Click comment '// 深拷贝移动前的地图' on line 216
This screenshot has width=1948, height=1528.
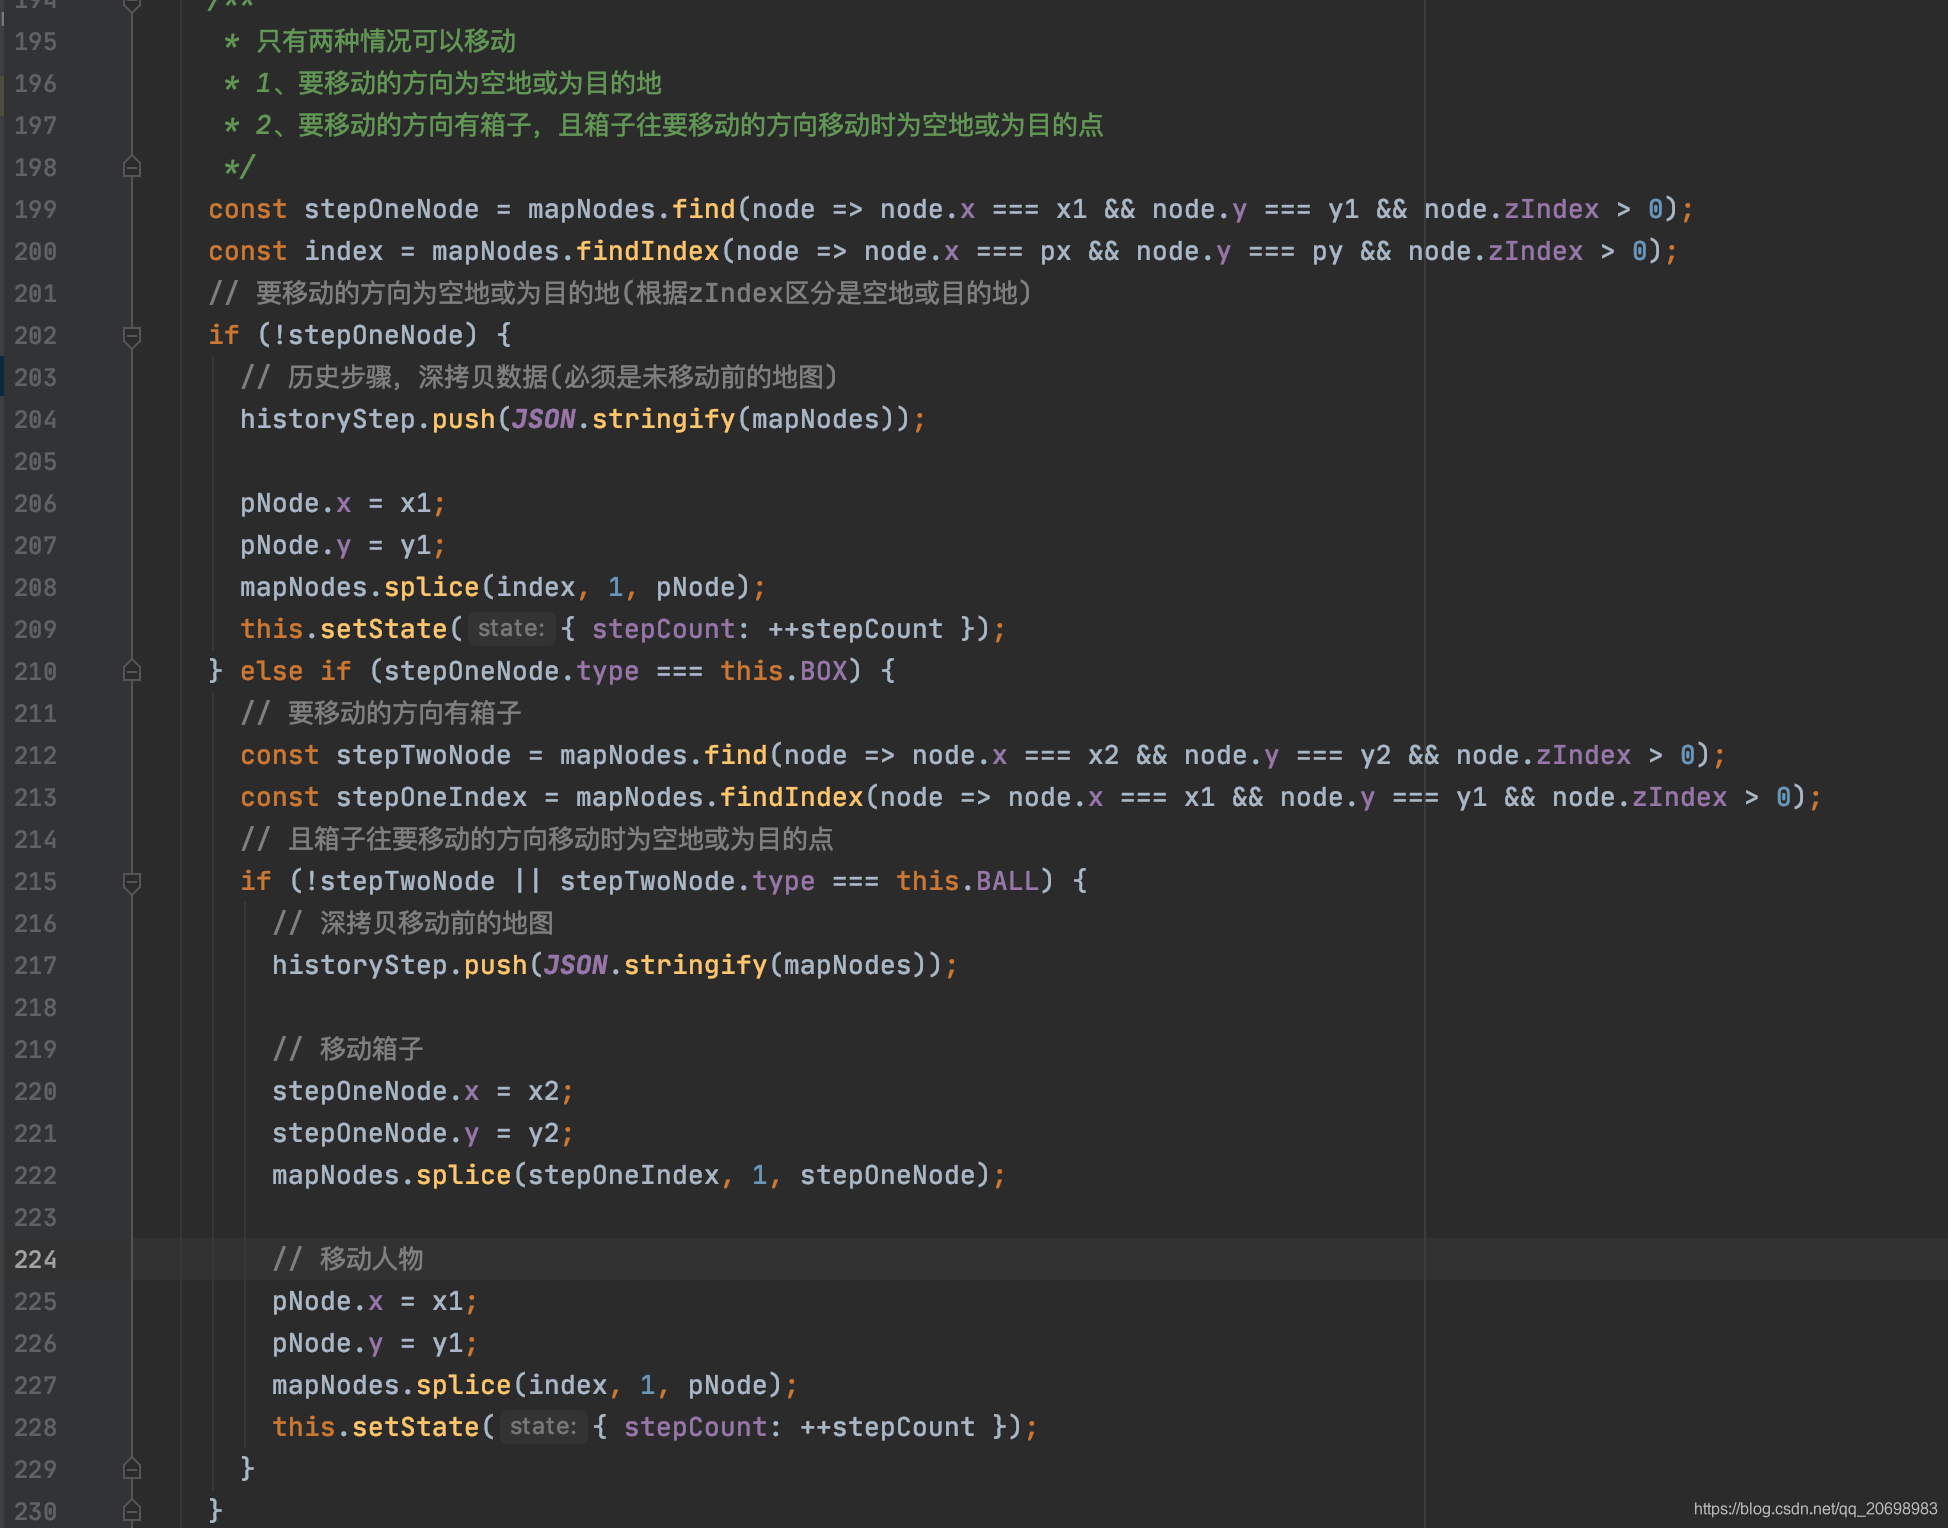click(x=412, y=923)
